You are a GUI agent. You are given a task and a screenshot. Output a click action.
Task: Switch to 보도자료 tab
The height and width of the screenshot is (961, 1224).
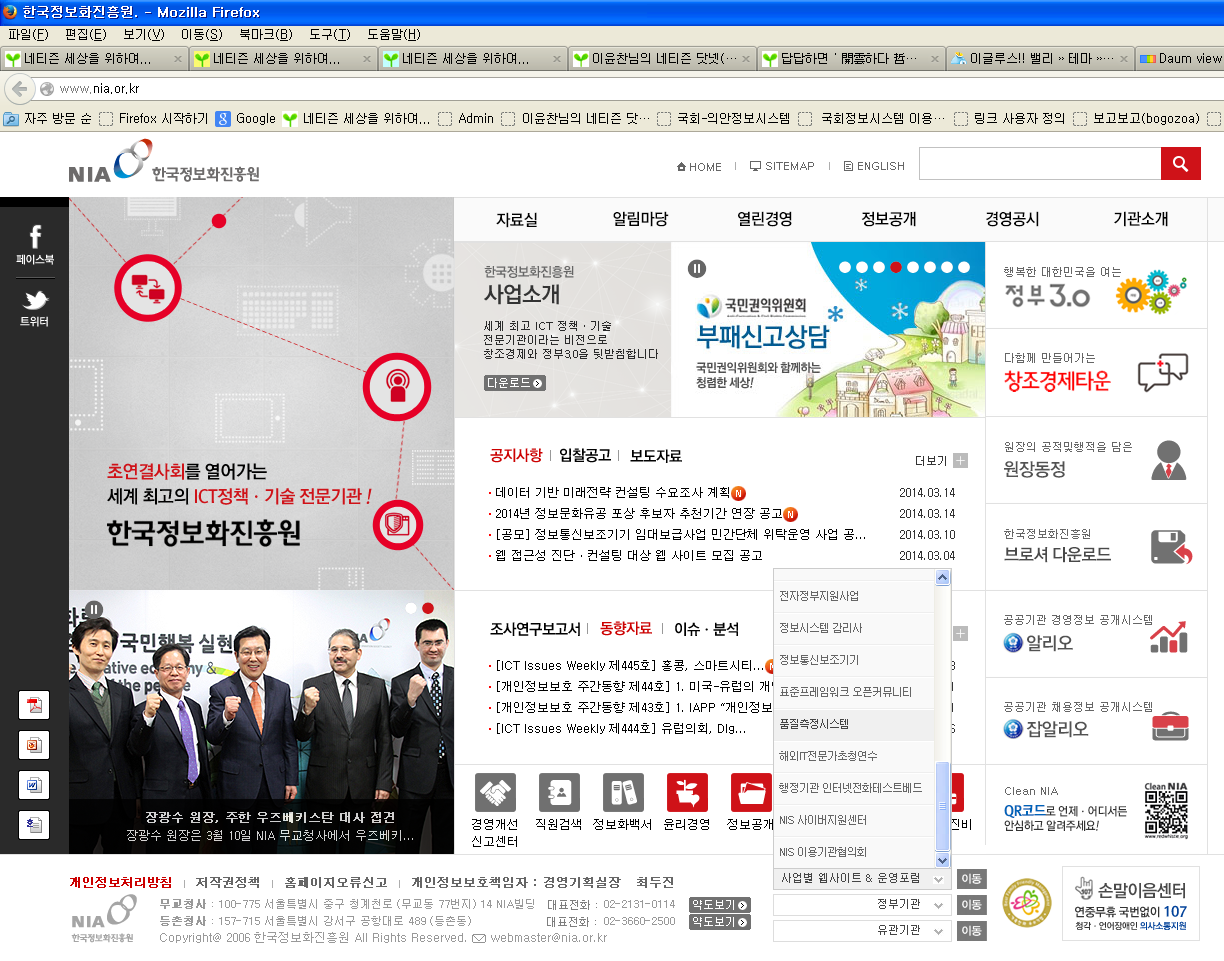656,455
